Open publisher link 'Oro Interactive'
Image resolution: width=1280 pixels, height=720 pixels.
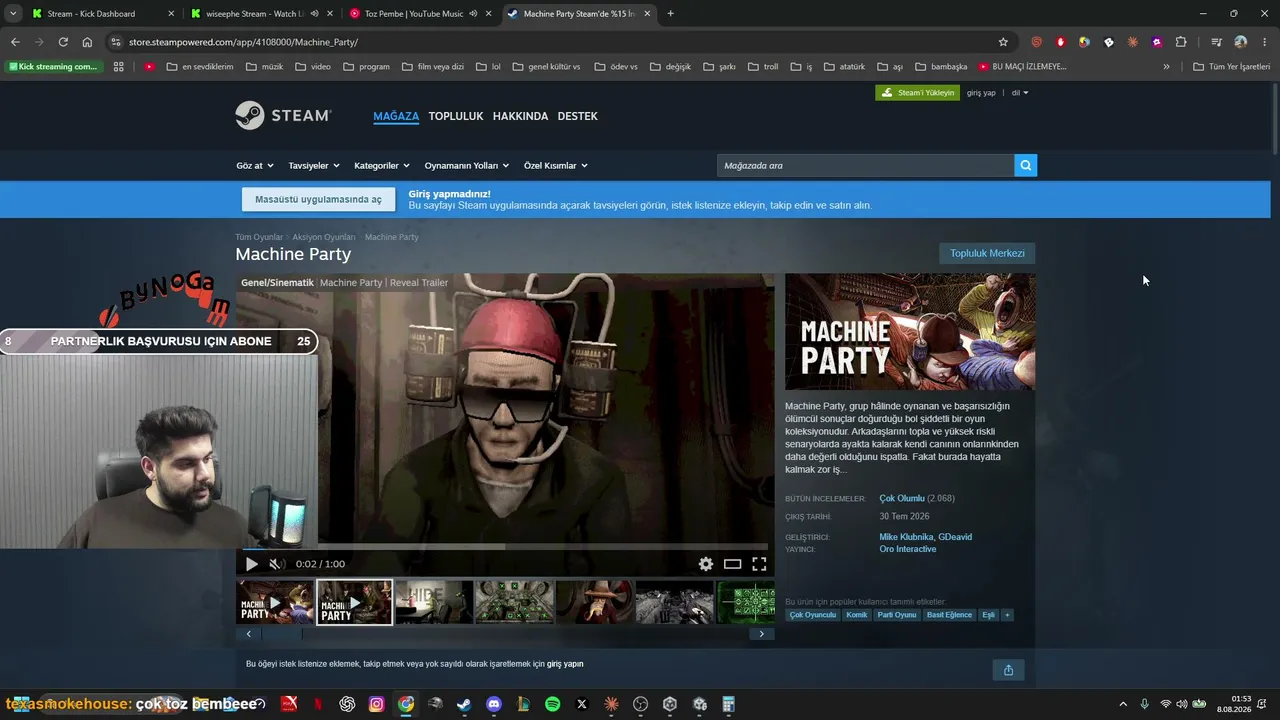click(908, 549)
